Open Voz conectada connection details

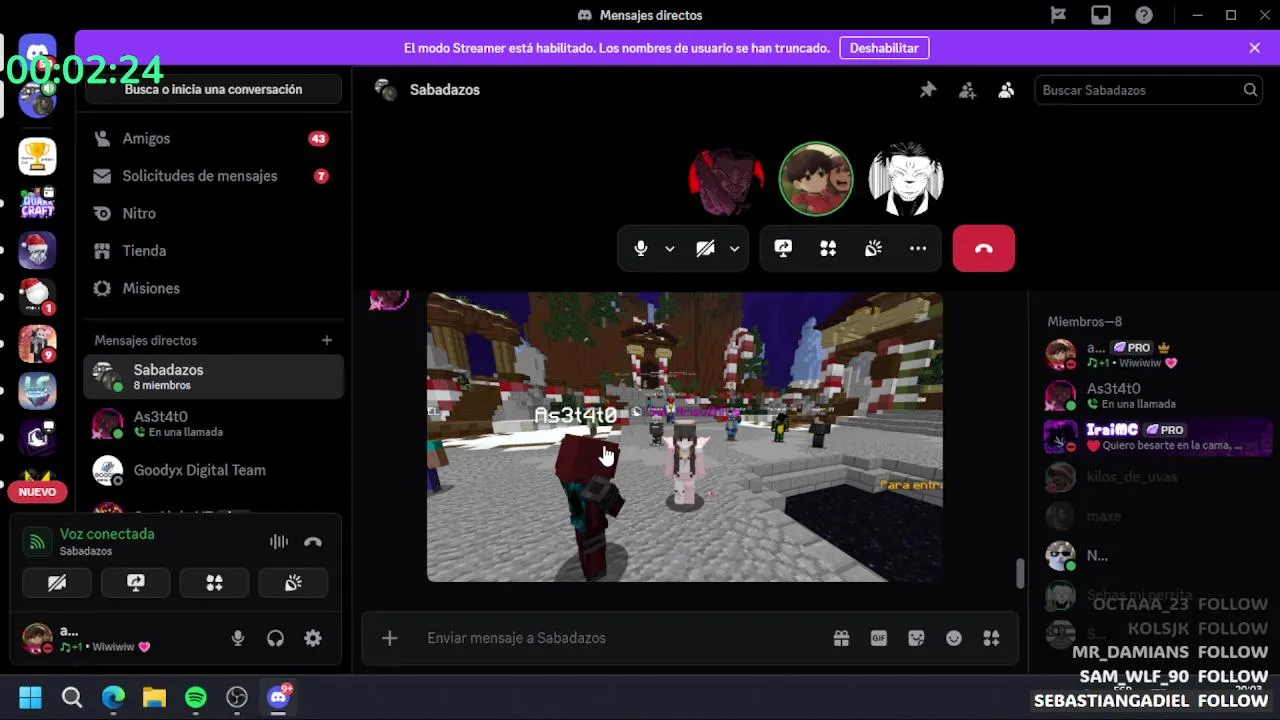[107, 534]
